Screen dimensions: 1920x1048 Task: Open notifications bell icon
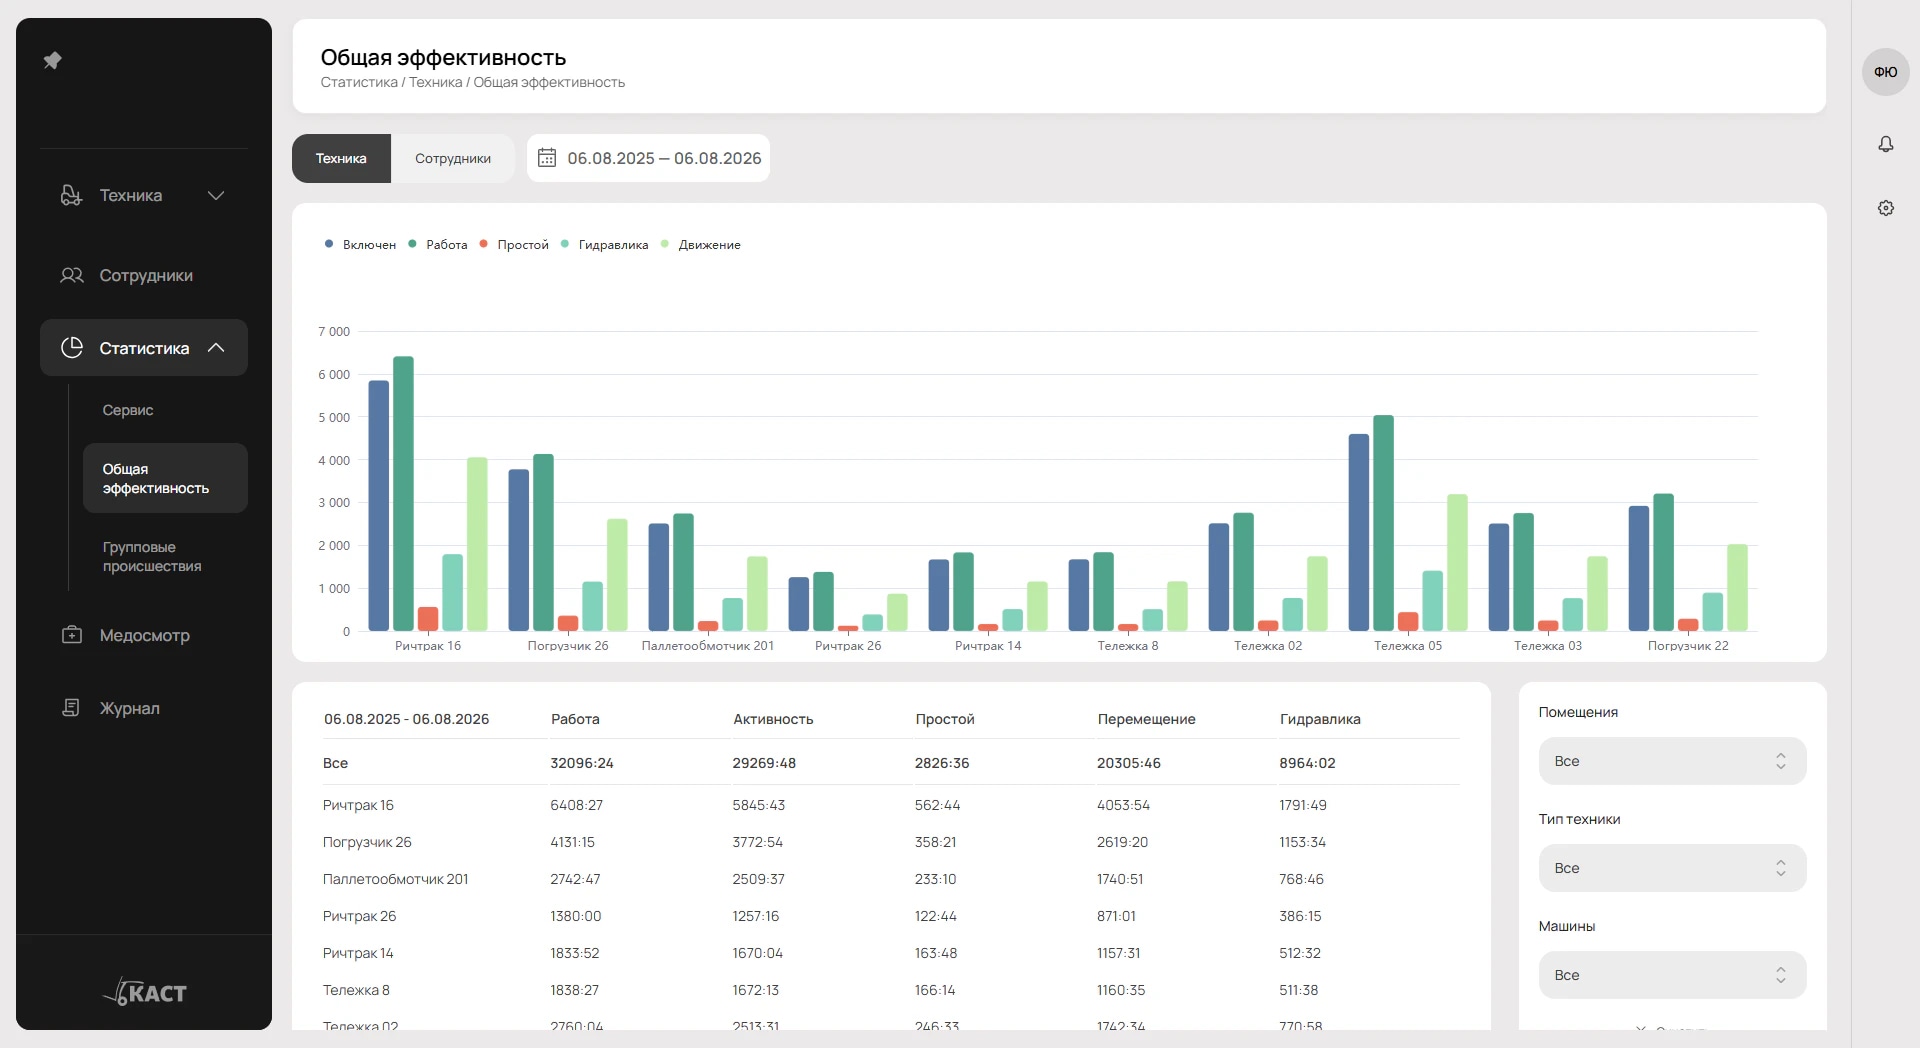(1886, 144)
